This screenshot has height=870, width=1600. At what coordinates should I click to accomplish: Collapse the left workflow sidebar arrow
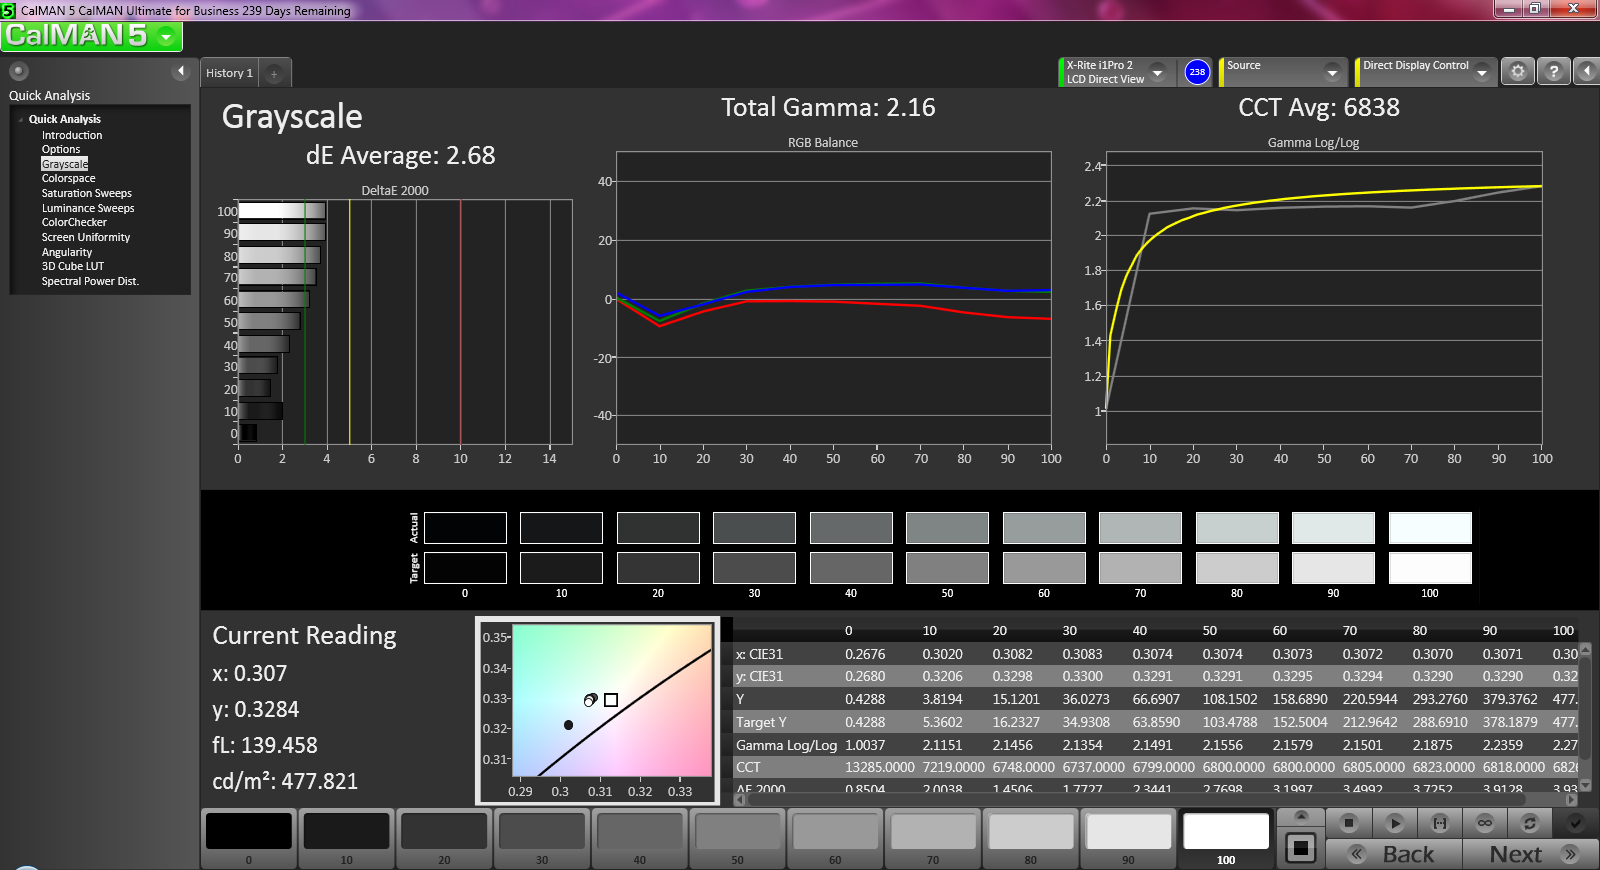181,71
